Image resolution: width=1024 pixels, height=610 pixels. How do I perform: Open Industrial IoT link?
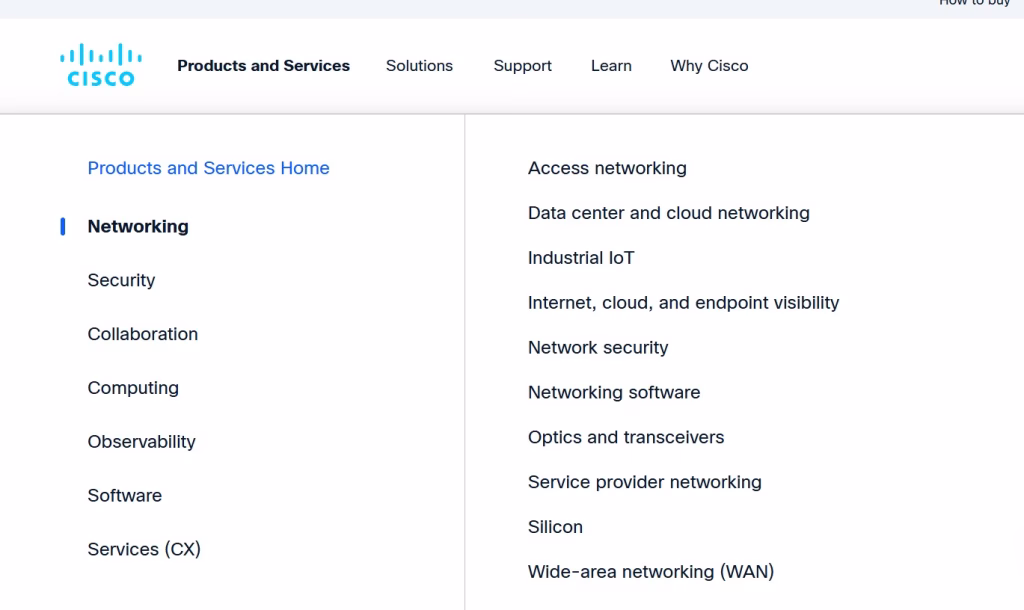click(x=581, y=258)
